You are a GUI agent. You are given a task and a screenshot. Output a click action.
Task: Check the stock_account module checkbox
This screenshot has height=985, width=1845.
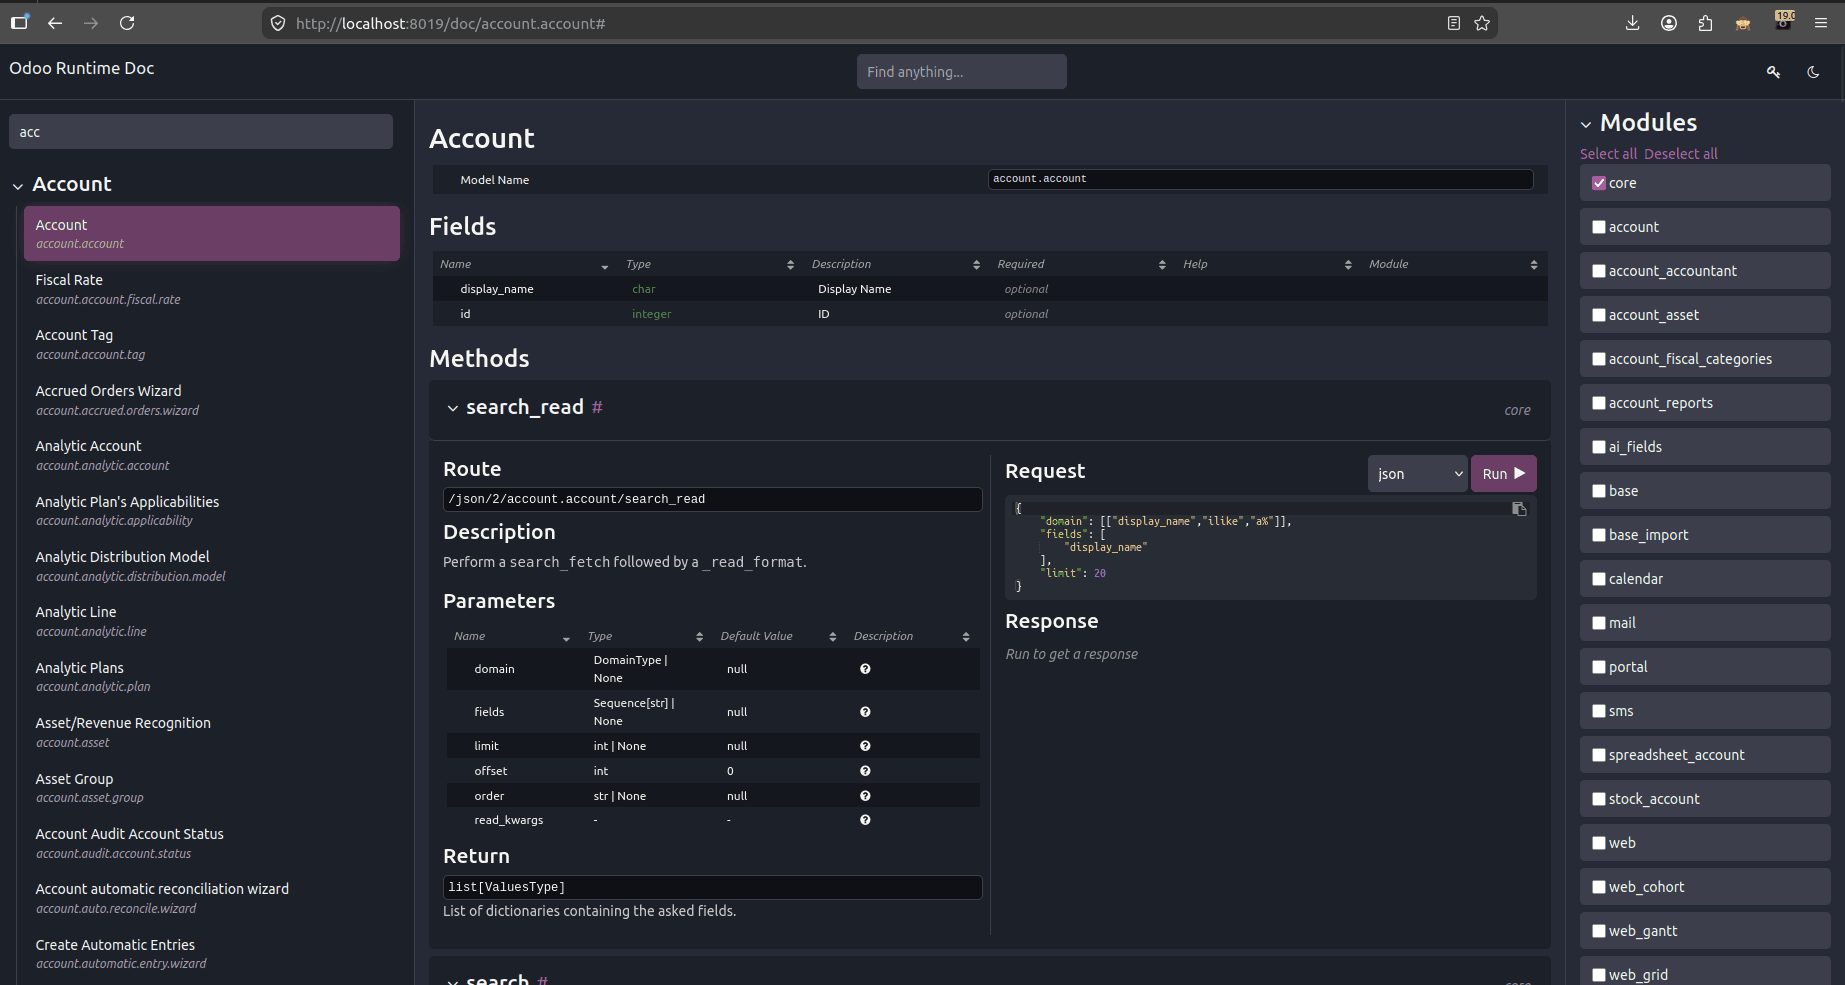[1599, 799]
